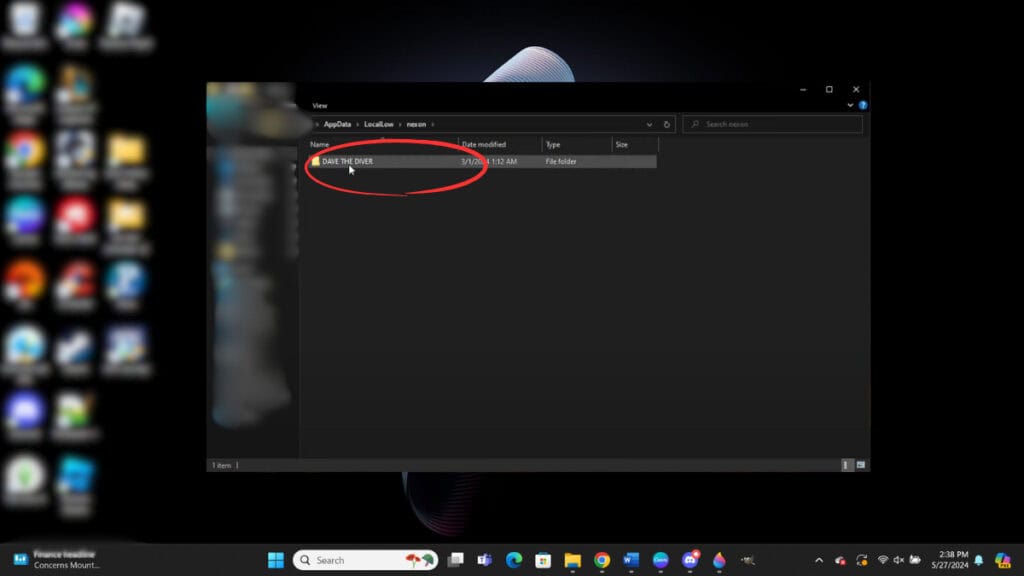Screen dimensions: 1024x576
Task: Open the Microsoft Store from the taskbar
Action: tap(541, 559)
